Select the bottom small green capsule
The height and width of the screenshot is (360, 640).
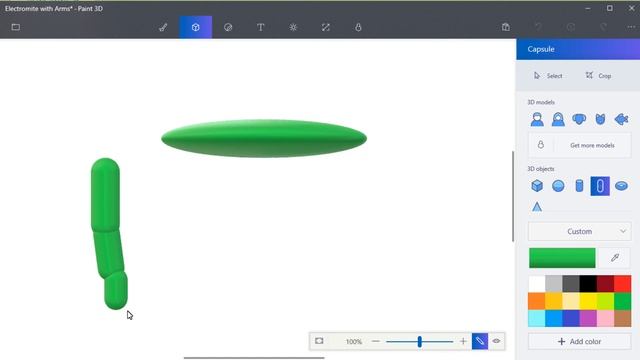(116, 291)
